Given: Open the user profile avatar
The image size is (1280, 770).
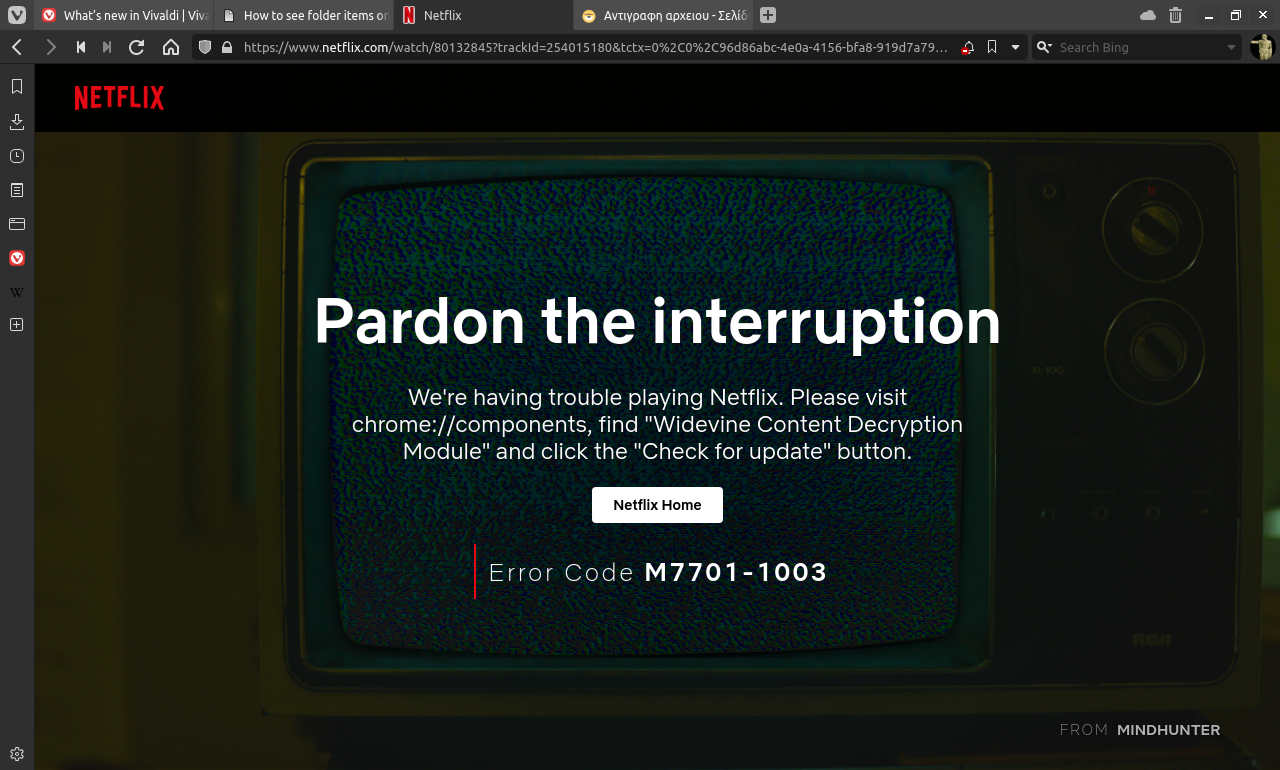Looking at the screenshot, I should (1263, 47).
